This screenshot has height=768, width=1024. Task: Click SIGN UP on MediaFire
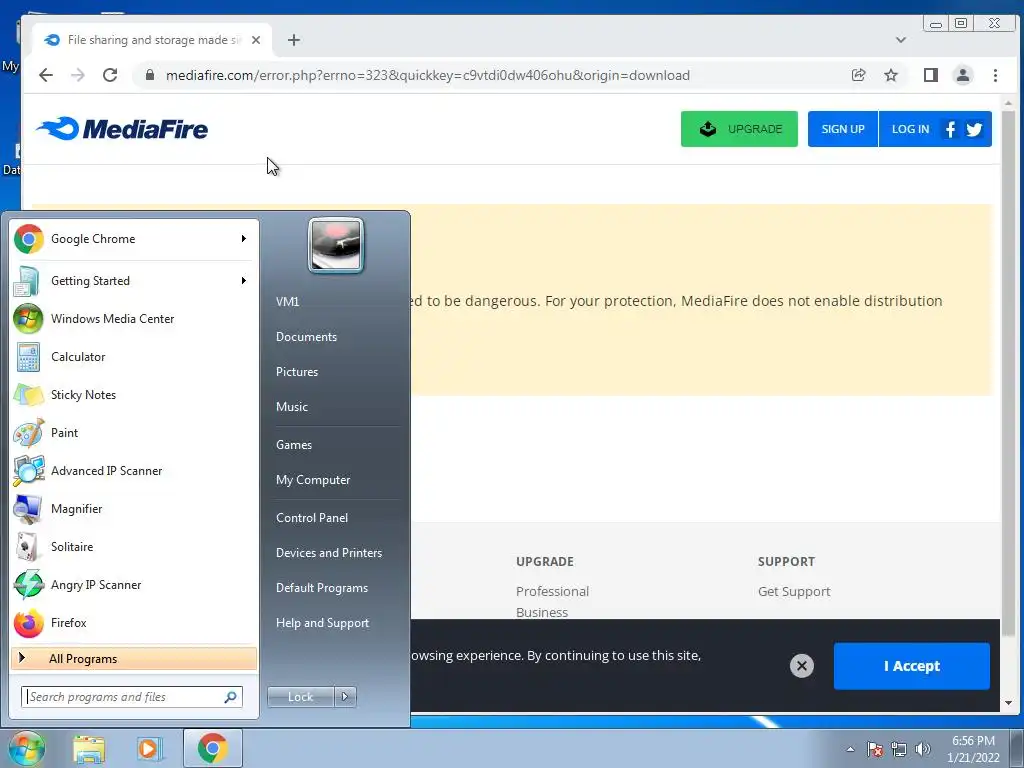[x=843, y=129]
